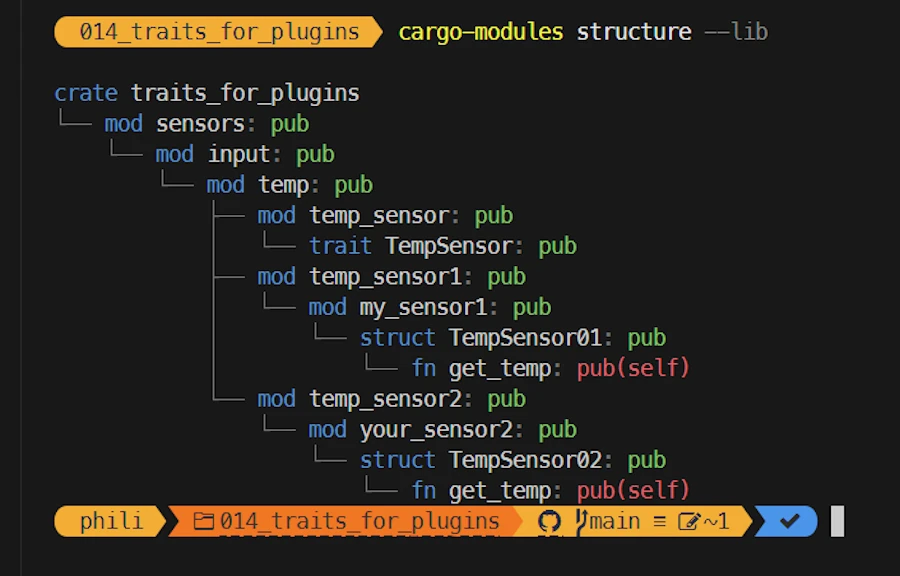The width and height of the screenshot is (900, 576).
Task: Click the folder icon in the prompt
Action: pyautogui.click(x=204, y=521)
